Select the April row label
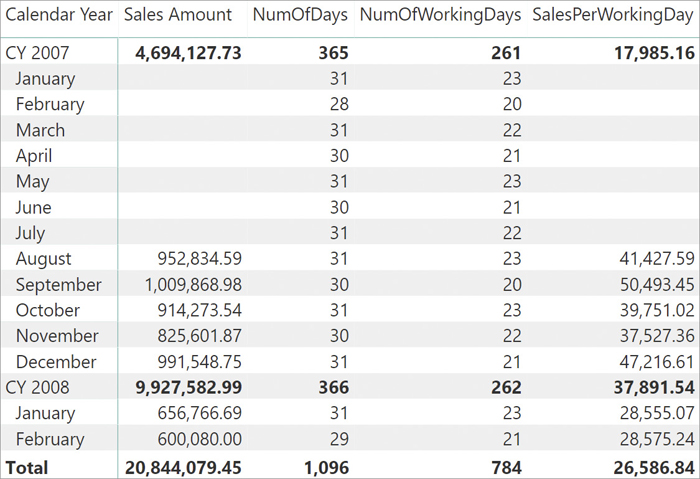This screenshot has width=700, height=479. (34, 156)
